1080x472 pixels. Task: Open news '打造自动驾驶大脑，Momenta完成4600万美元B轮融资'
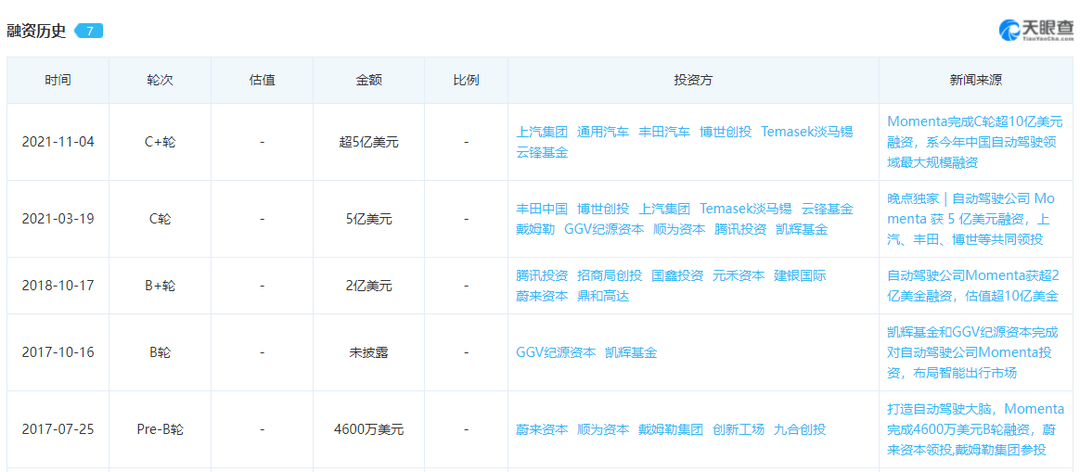[x=975, y=429]
